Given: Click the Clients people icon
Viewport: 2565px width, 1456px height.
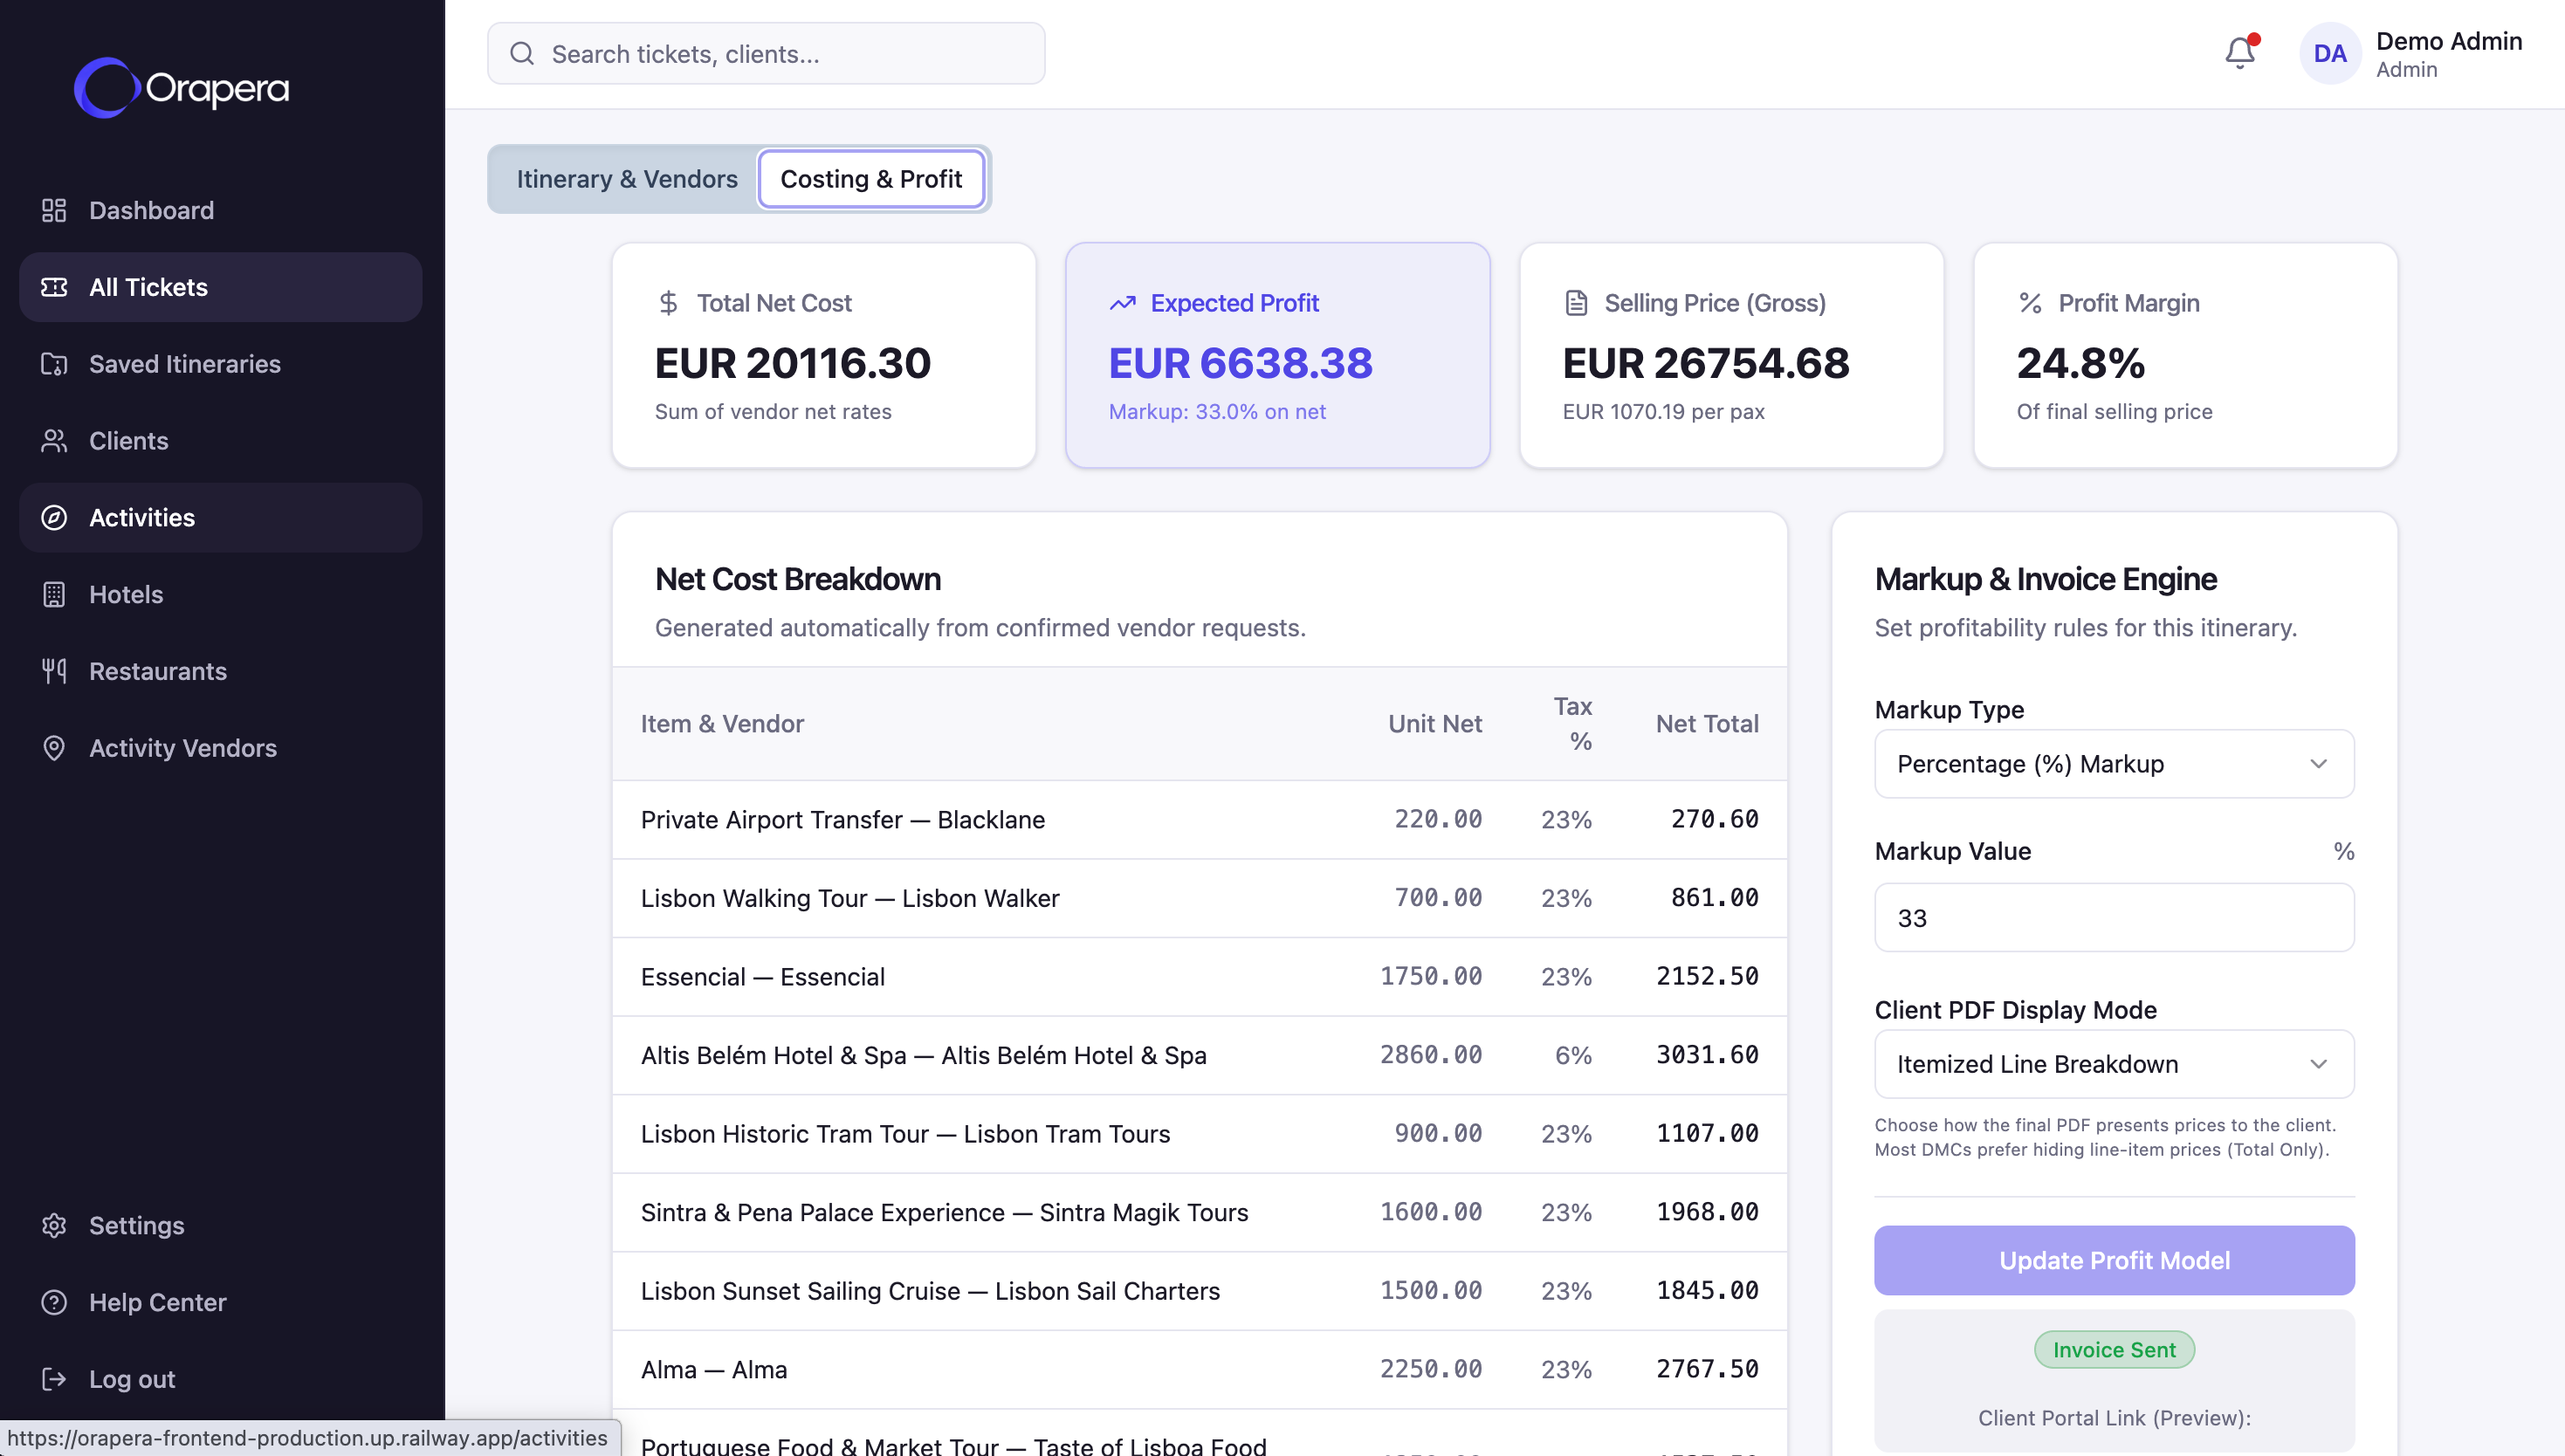Looking at the screenshot, I should point(54,441).
